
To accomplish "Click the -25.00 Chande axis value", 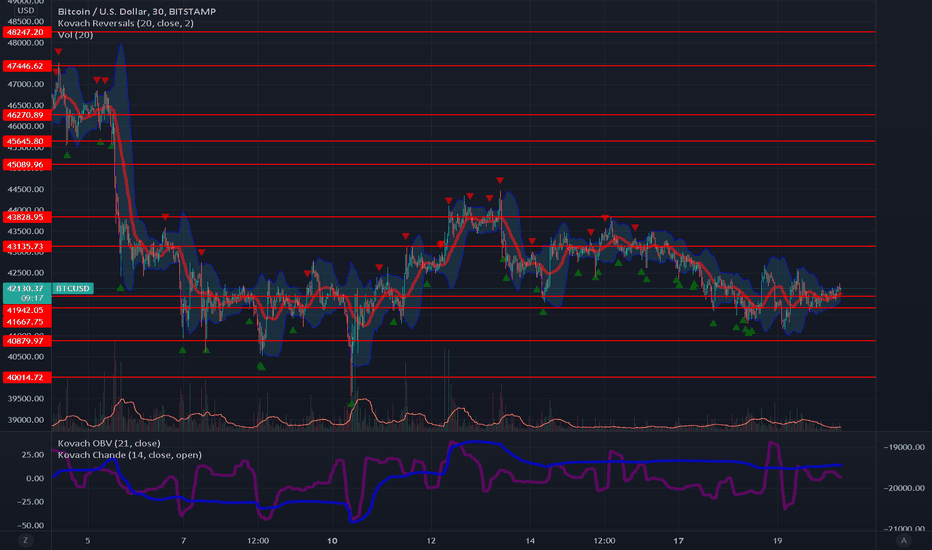I will (x=30, y=501).
